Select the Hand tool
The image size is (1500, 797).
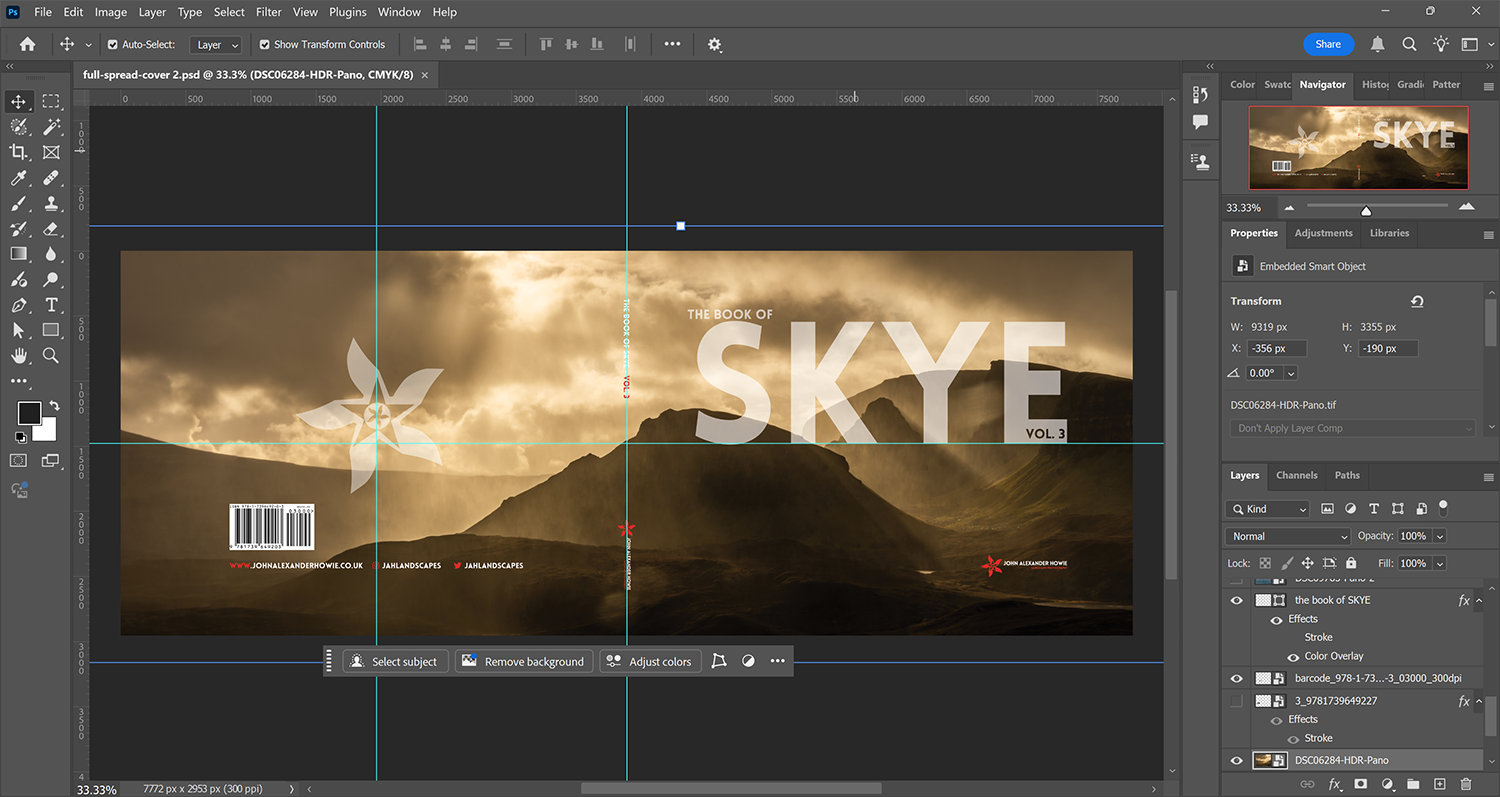pos(18,356)
